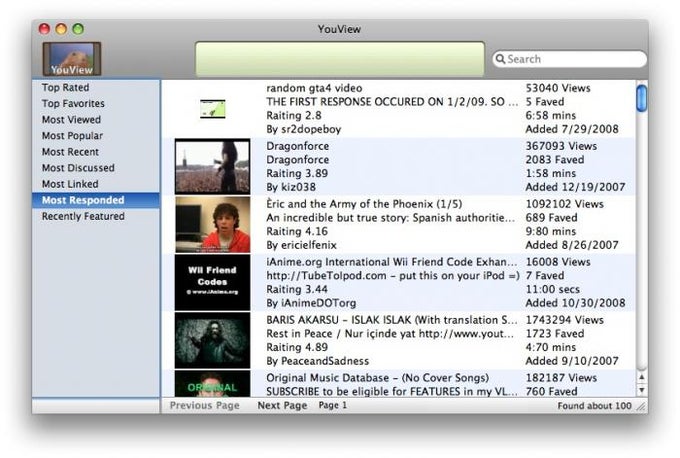Click the 'Dragonforce' title in the top line

point(298,146)
